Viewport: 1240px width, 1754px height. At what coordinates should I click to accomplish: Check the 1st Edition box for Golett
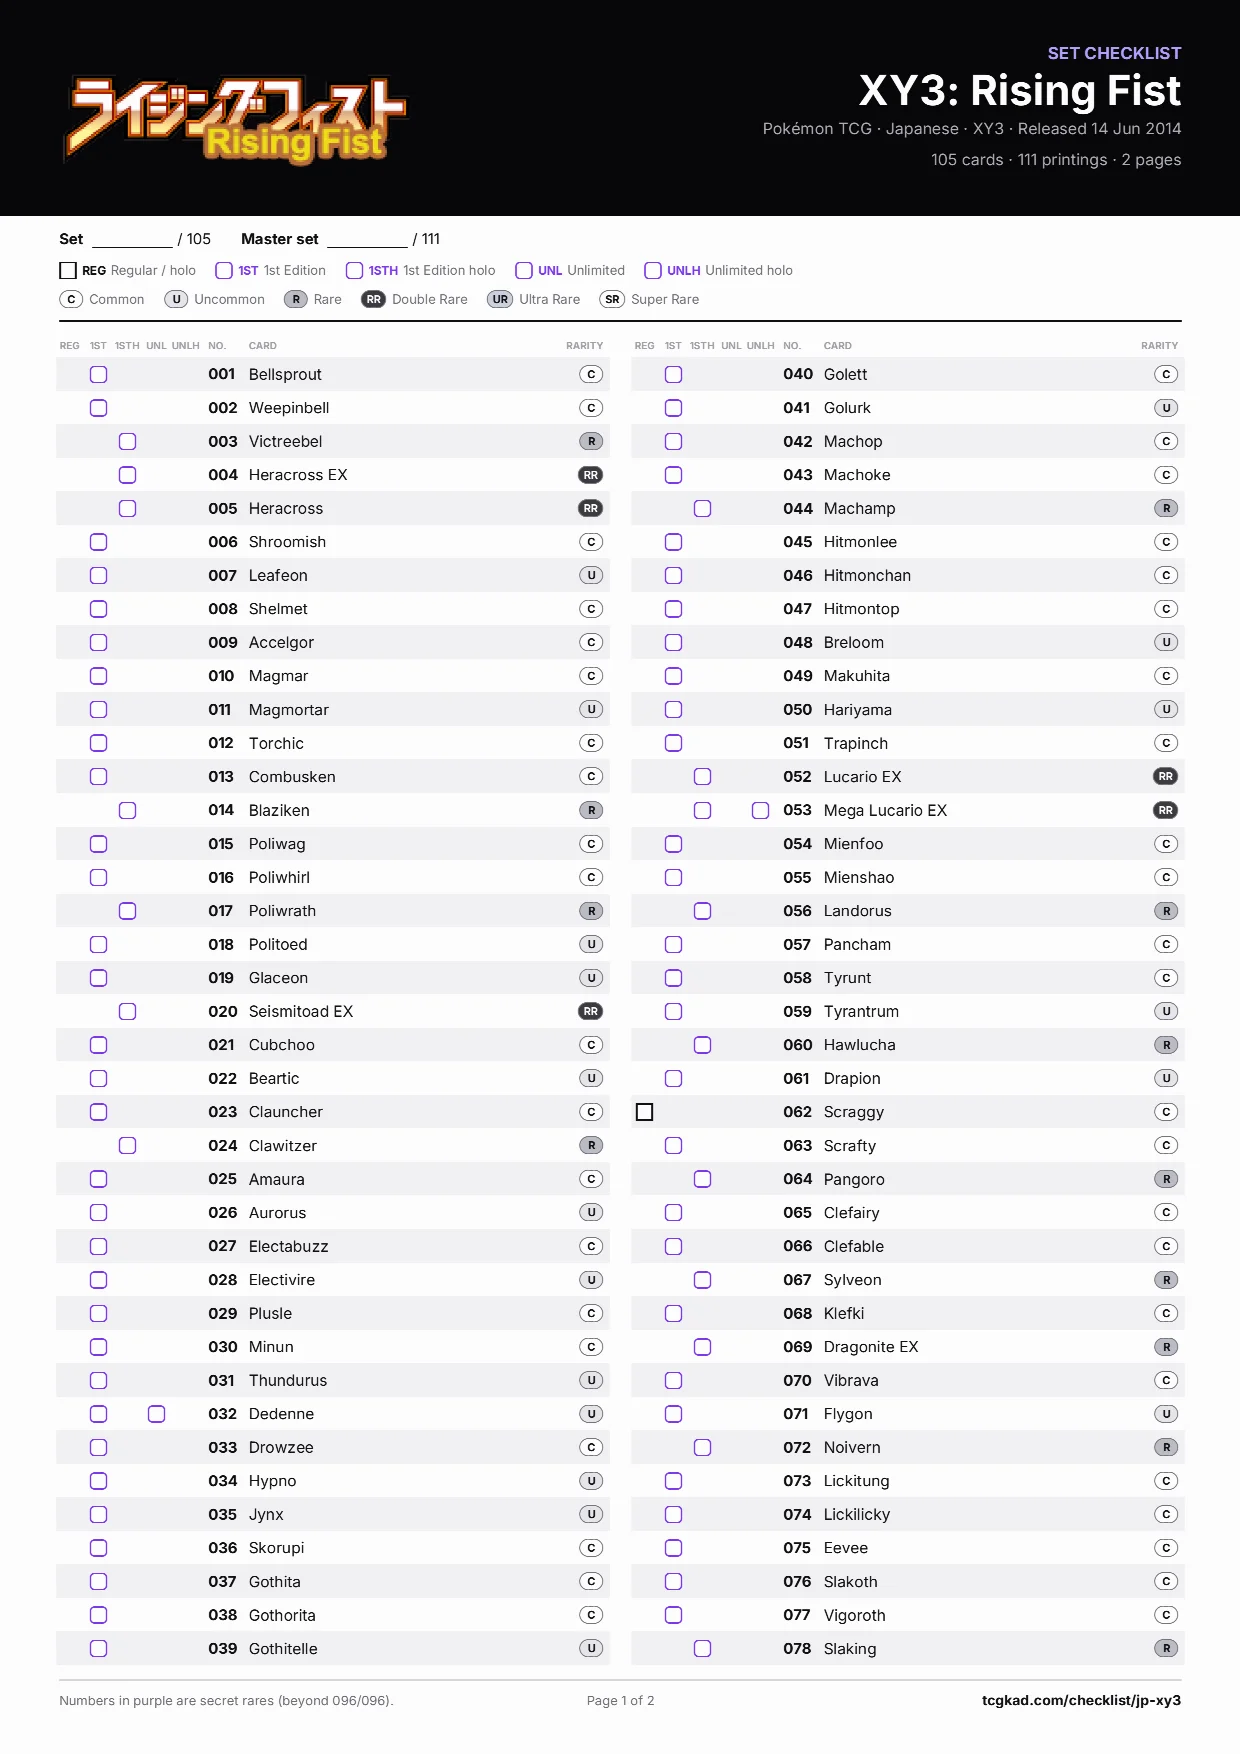click(x=674, y=374)
